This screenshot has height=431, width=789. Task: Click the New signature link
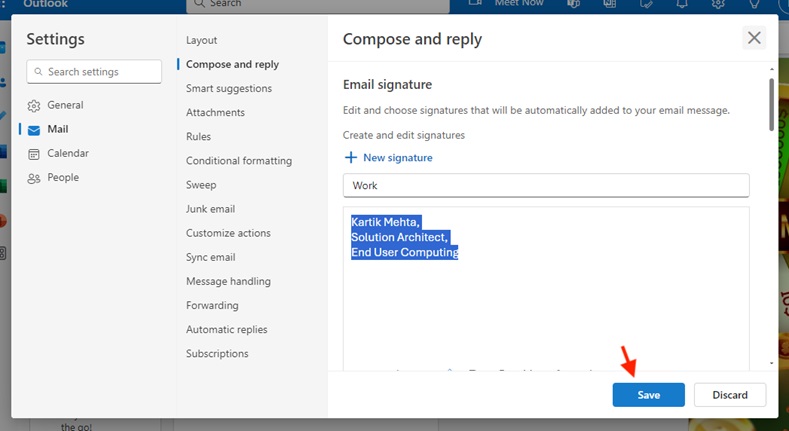click(x=398, y=158)
